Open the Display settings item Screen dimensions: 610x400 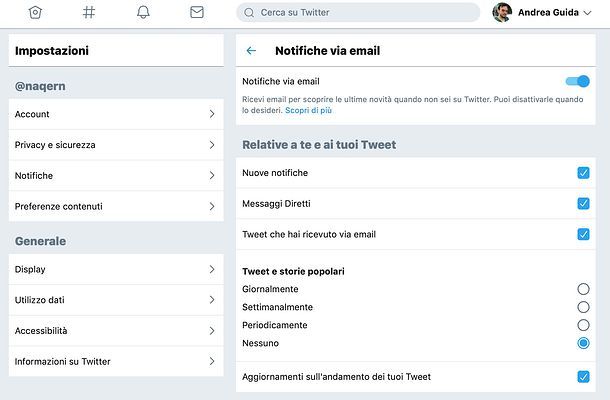point(115,269)
